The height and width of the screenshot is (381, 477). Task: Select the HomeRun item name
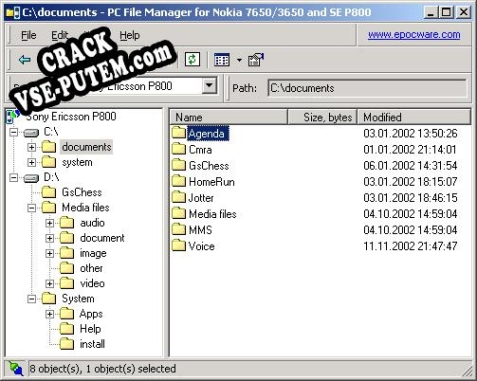(x=212, y=182)
